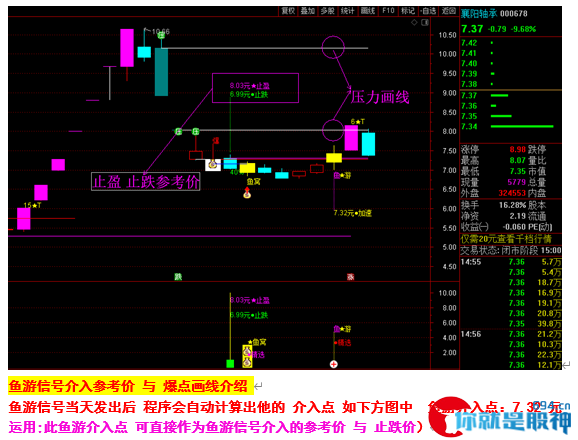Activate the 画线 drawing tool
The height and width of the screenshot is (440, 578).
pos(368,11)
